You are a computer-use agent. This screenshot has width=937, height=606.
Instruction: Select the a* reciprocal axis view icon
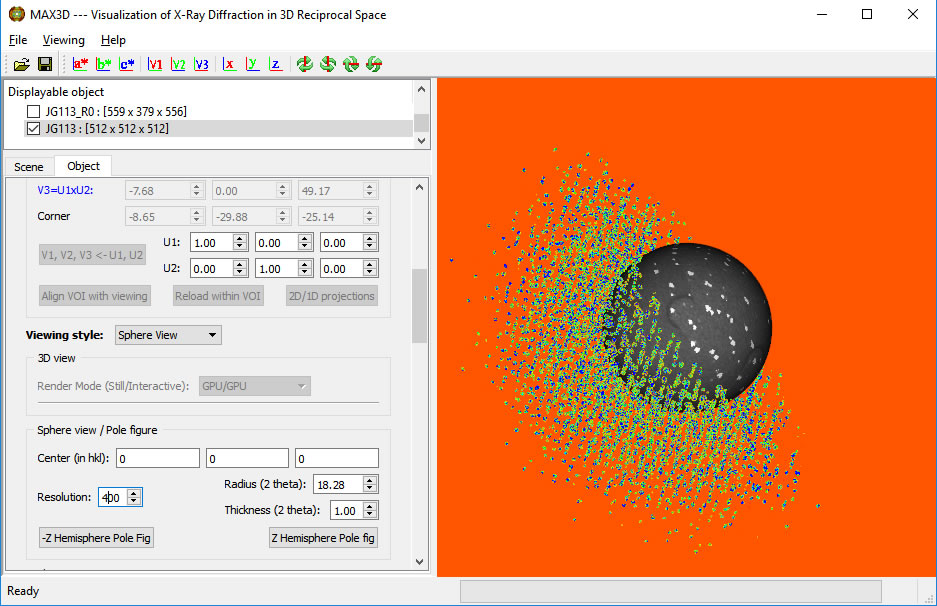[x=80, y=63]
